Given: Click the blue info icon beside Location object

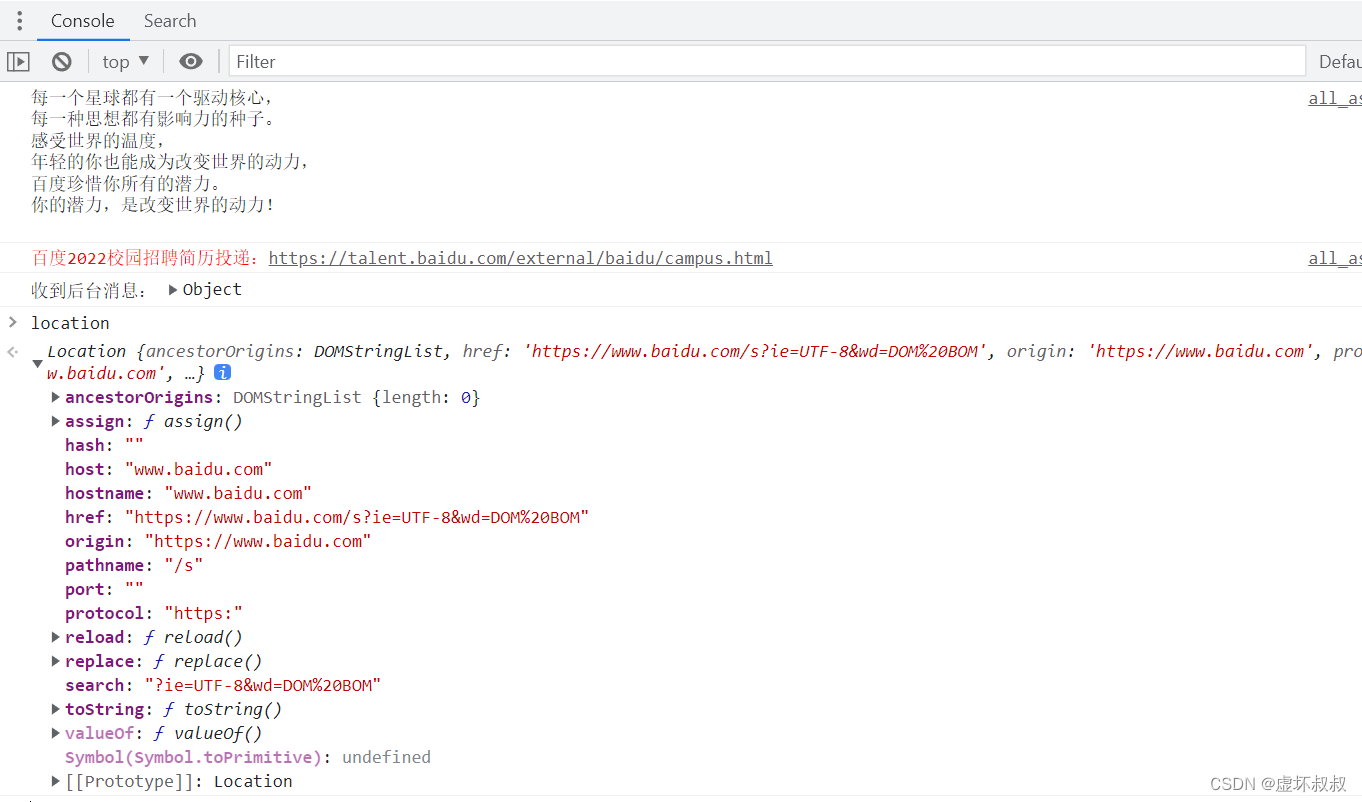Looking at the screenshot, I should [223, 373].
